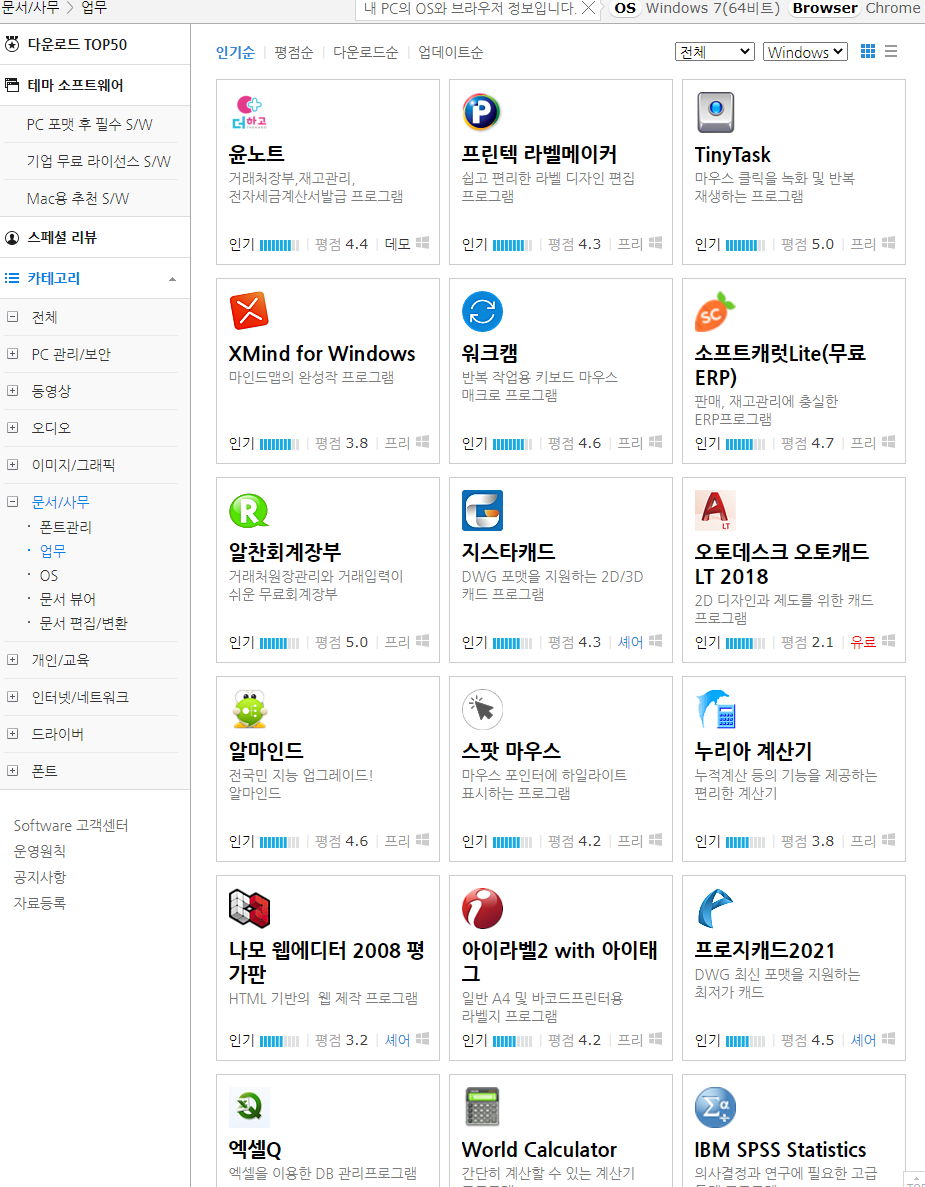Open the 엑셀Q program icon
Image resolution: width=925 pixels, height=1187 pixels.
[249, 1108]
